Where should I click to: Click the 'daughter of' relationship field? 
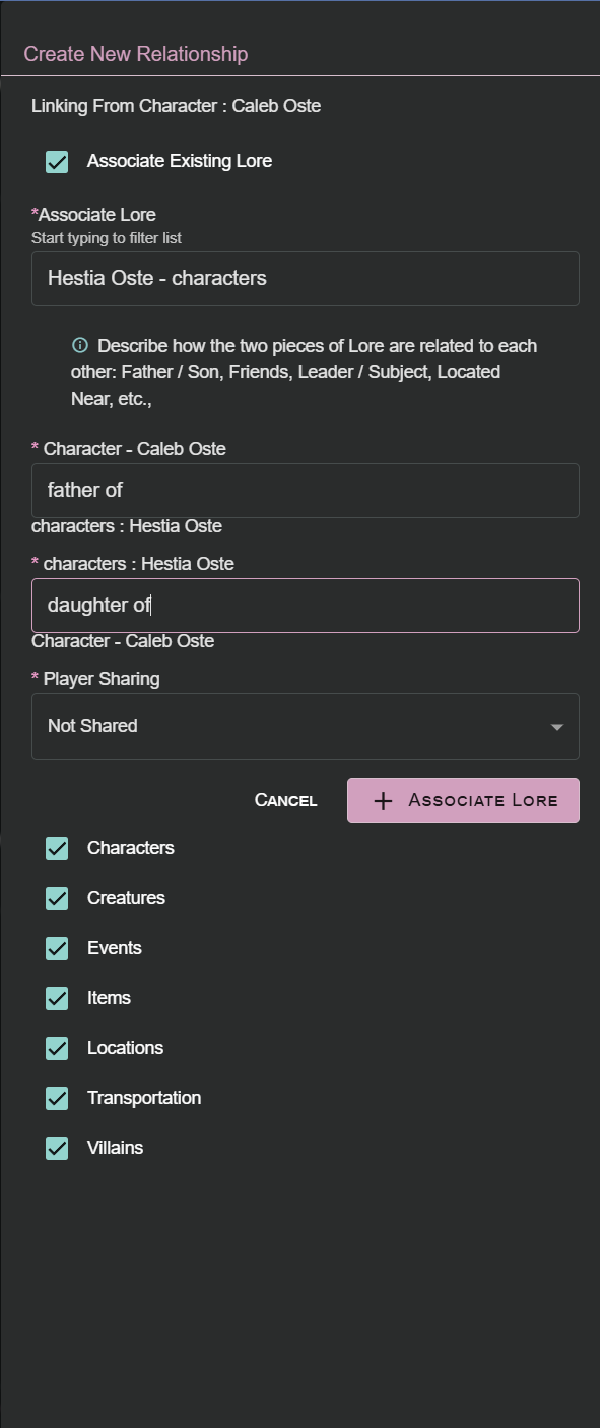[305, 605]
